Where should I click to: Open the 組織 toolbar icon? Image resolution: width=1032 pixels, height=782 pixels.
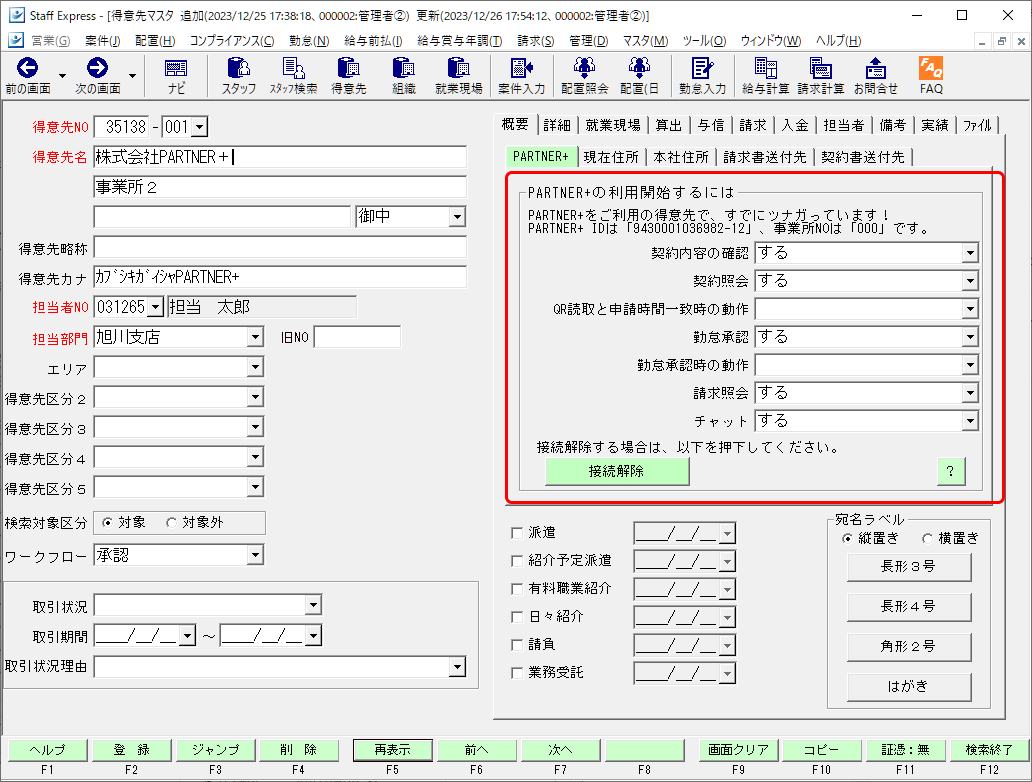click(x=403, y=68)
